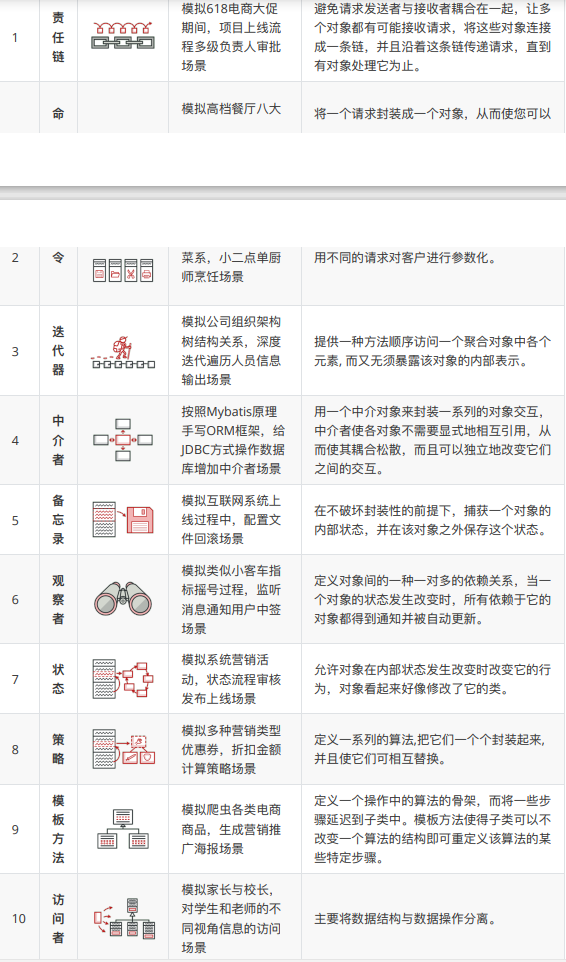Click row number 3 cell
The width and height of the screenshot is (566, 962).
[20, 351]
